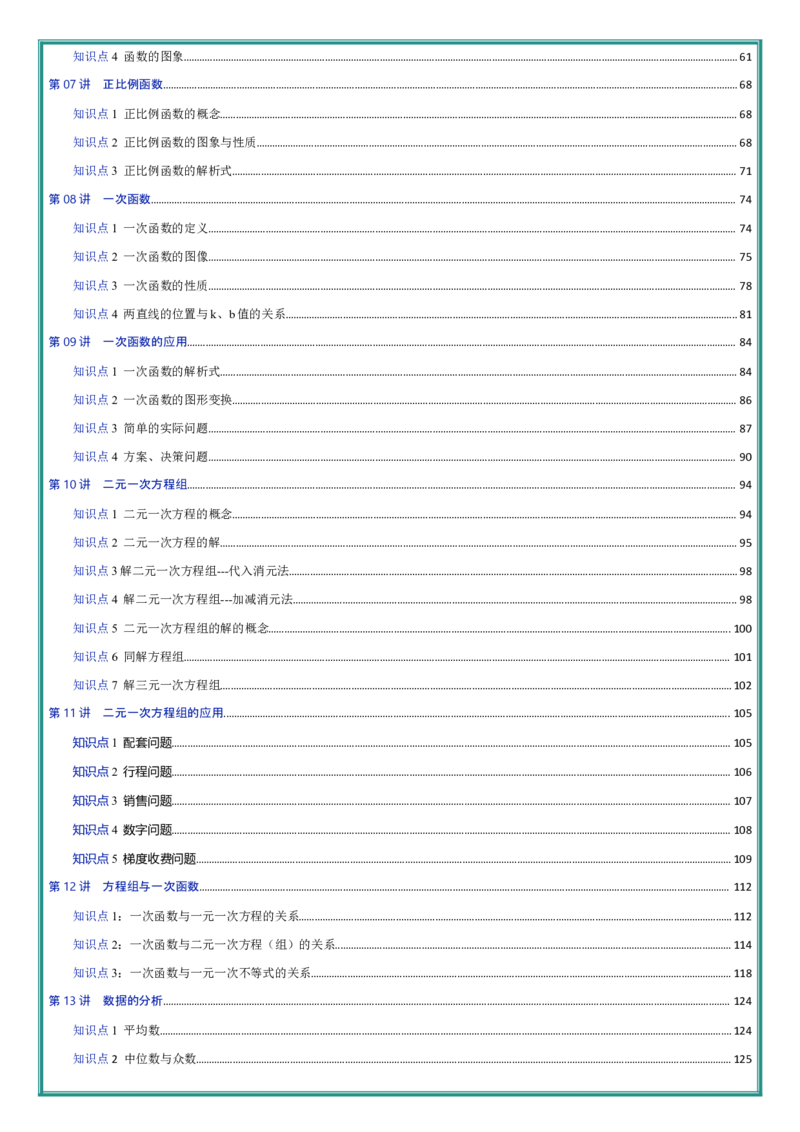This screenshot has height=1132, width=800.
Task: Select 知识点6 同解方程组
Action: [412, 657]
